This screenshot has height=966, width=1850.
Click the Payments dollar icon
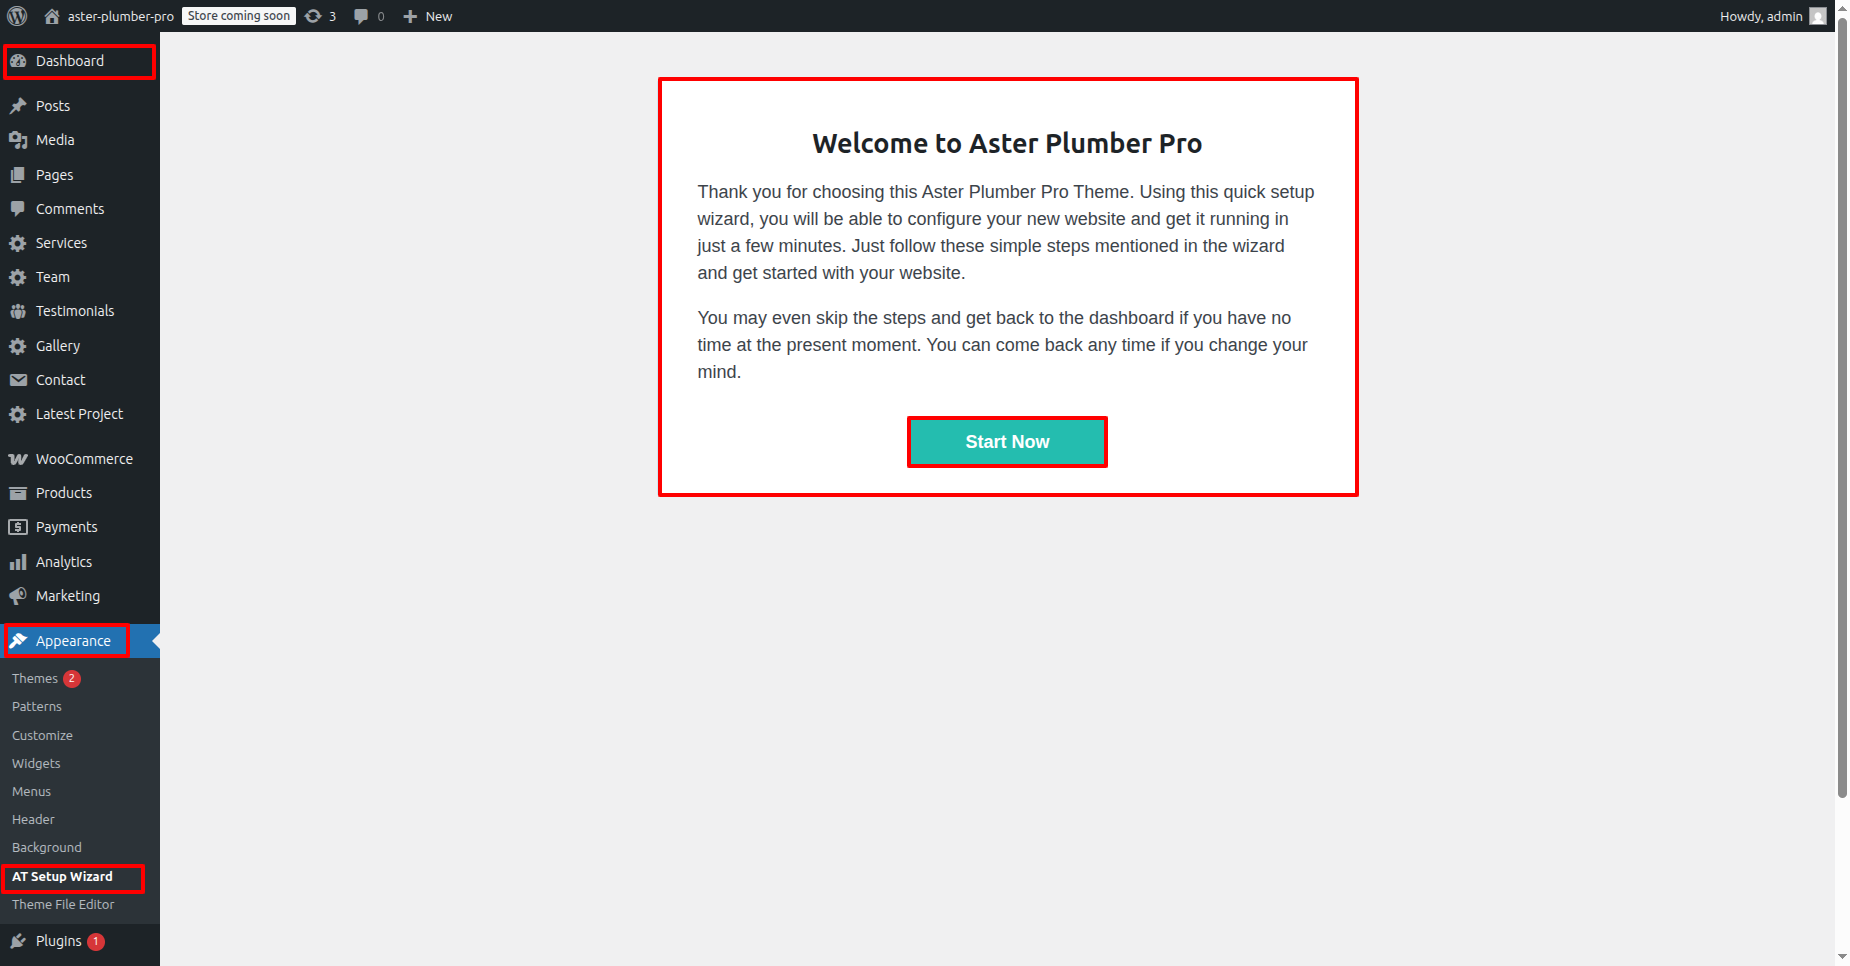[18, 527]
